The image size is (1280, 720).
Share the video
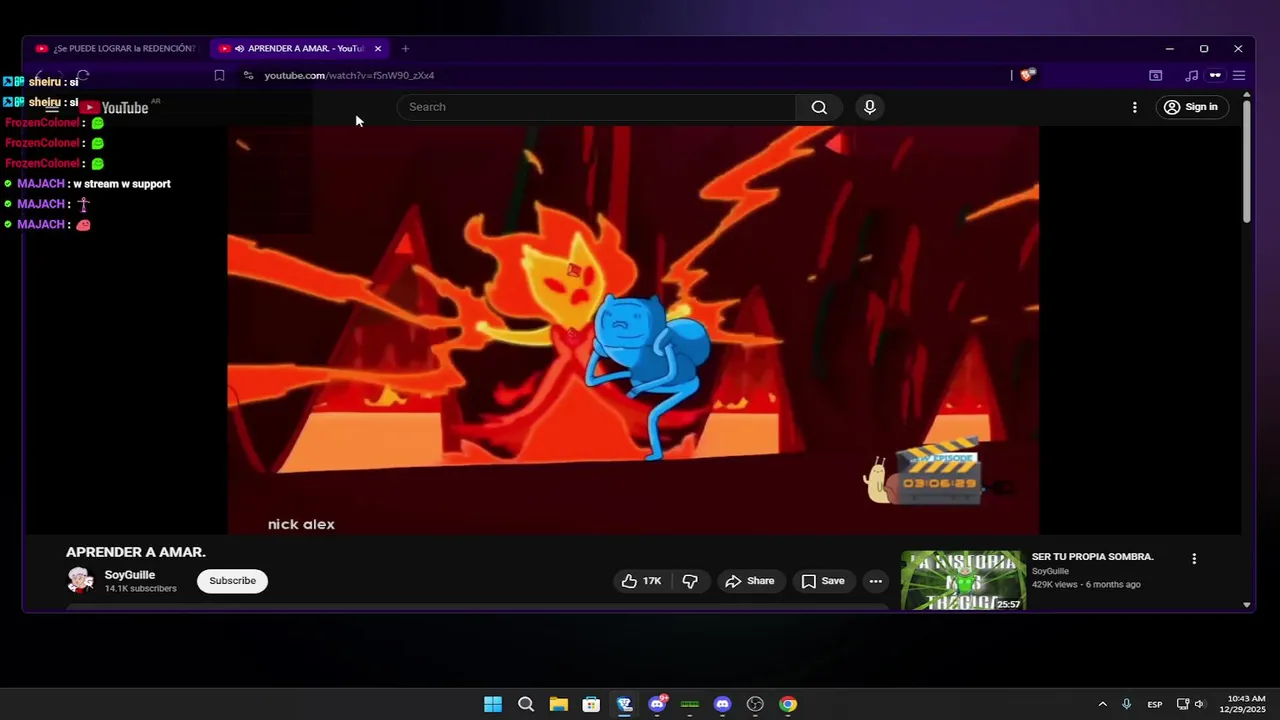pos(750,581)
